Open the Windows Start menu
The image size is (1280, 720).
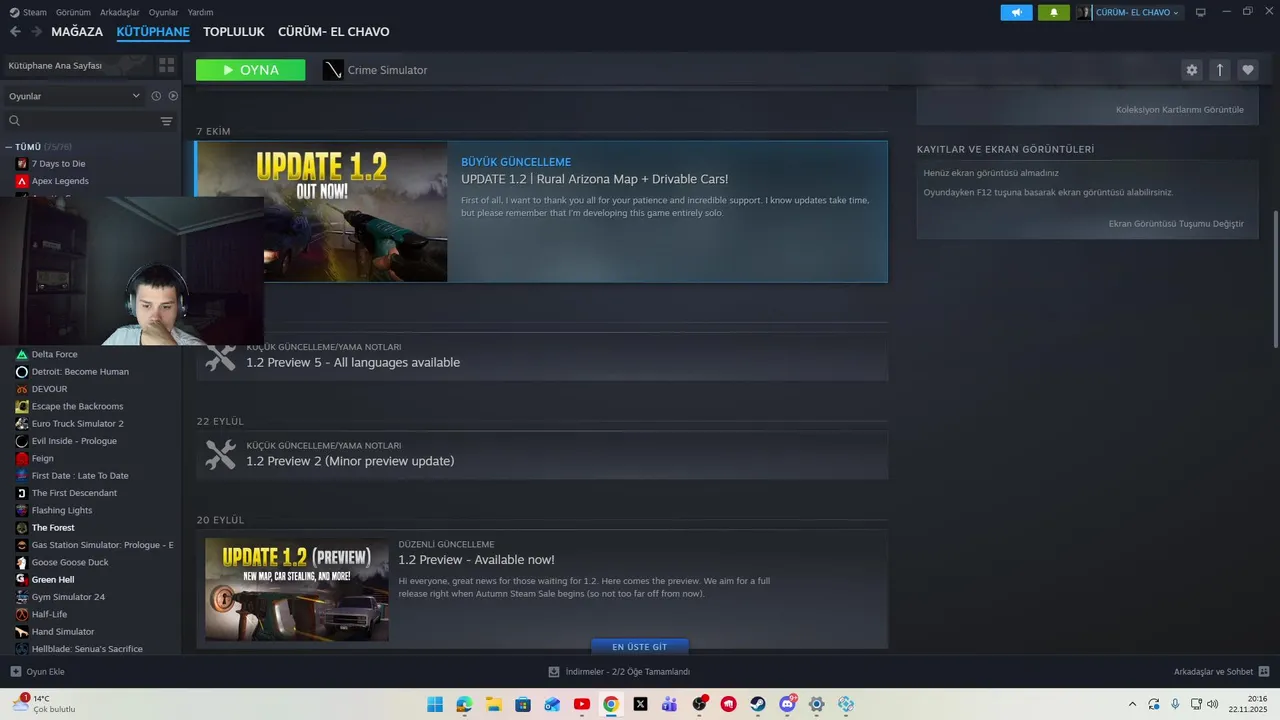coord(435,704)
